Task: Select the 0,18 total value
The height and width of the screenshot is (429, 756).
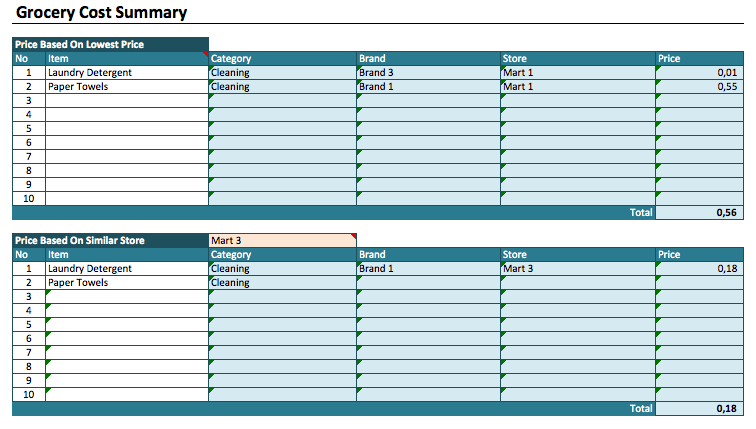Action: [x=700, y=409]
